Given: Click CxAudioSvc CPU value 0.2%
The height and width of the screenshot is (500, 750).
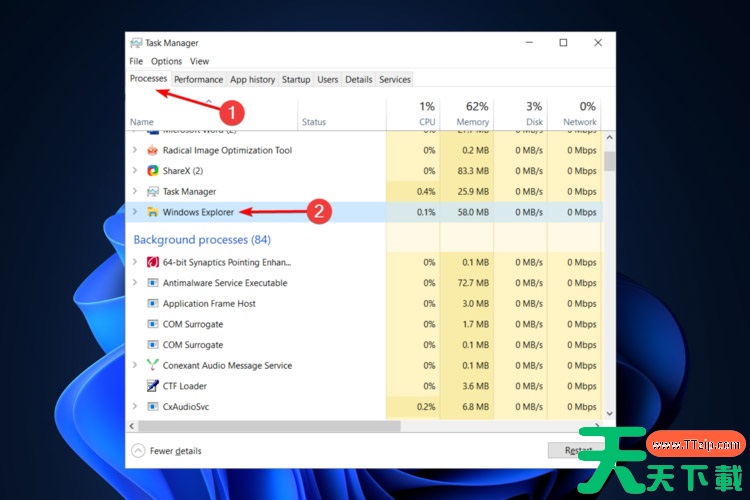Looking at the screenshot, I should pos(426,406).
